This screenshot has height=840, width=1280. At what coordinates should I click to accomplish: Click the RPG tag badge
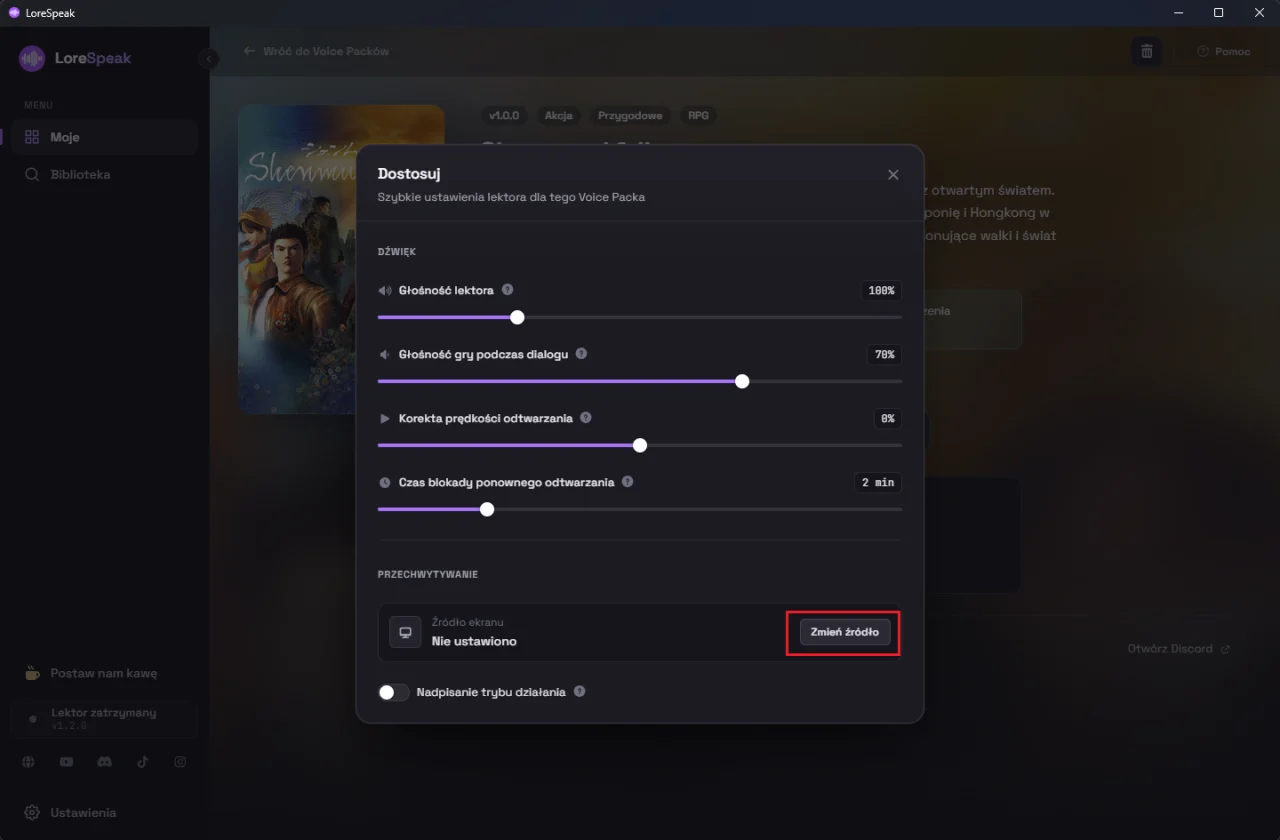[x=698, y=116]
